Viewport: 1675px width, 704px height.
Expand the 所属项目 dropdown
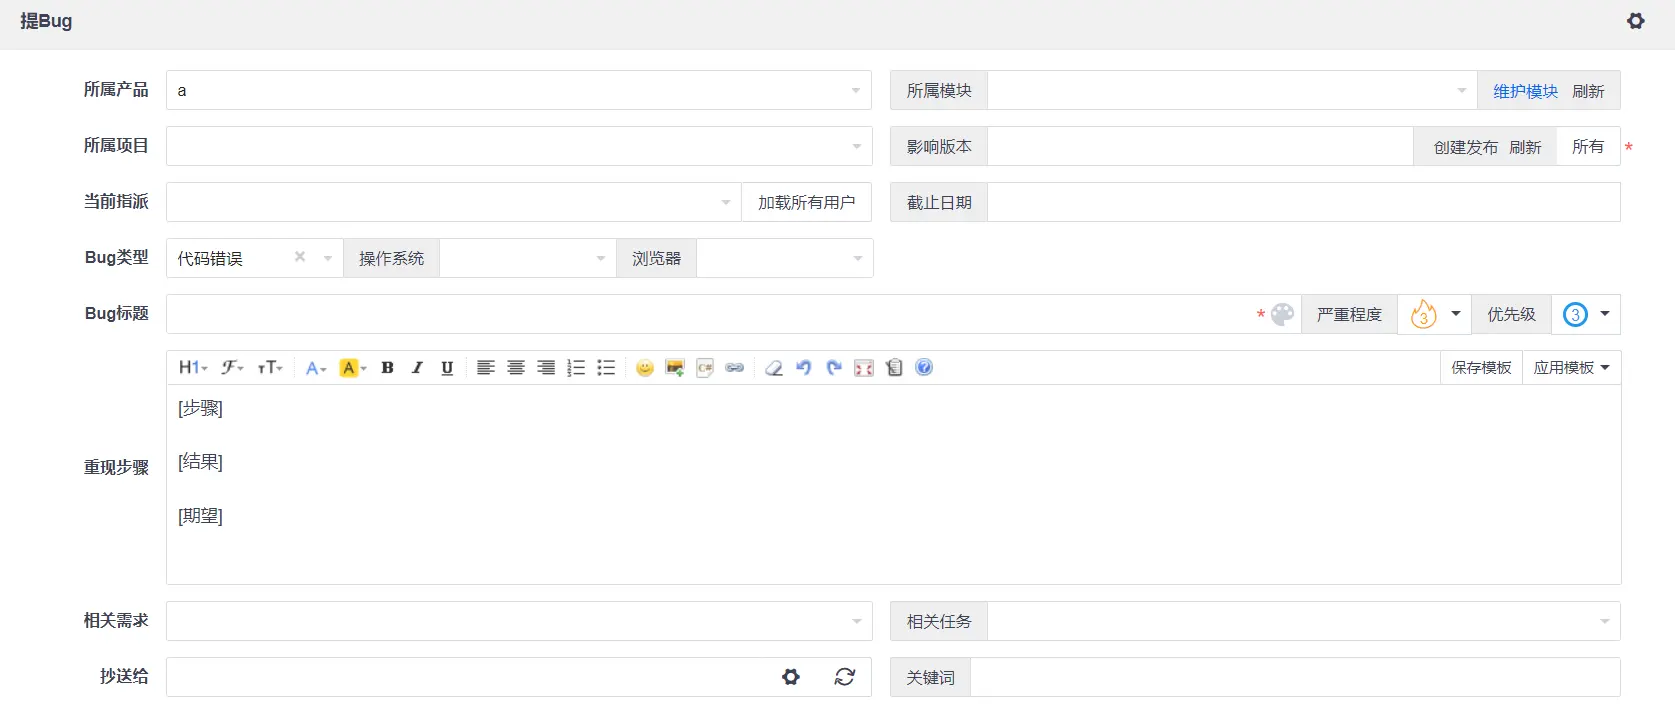(x=856, y=146)
